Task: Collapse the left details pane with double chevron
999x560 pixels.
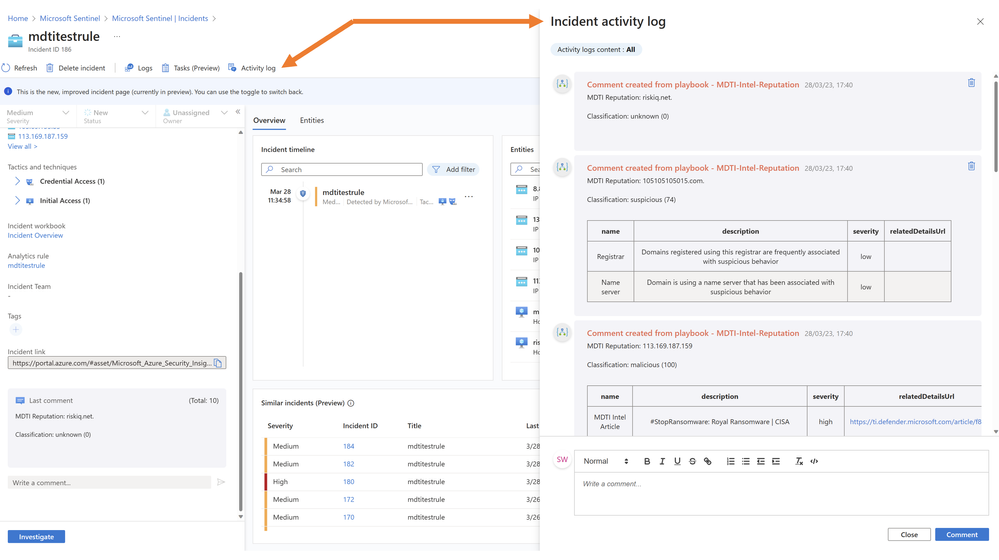Action: pyautogui.click(x=238, y=112)
